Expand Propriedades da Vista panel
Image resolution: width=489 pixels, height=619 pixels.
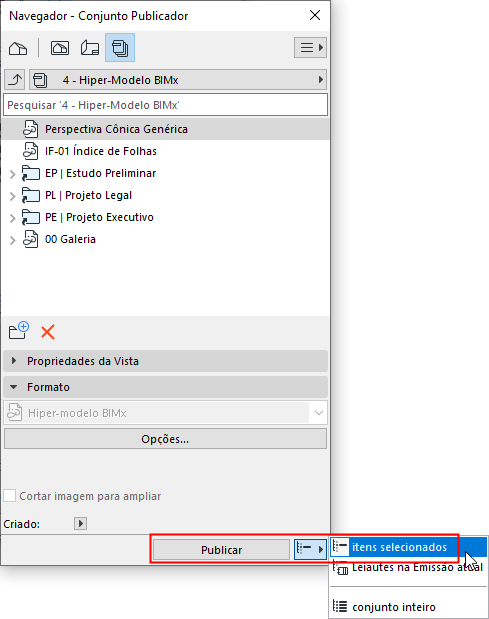coord(165,361)
